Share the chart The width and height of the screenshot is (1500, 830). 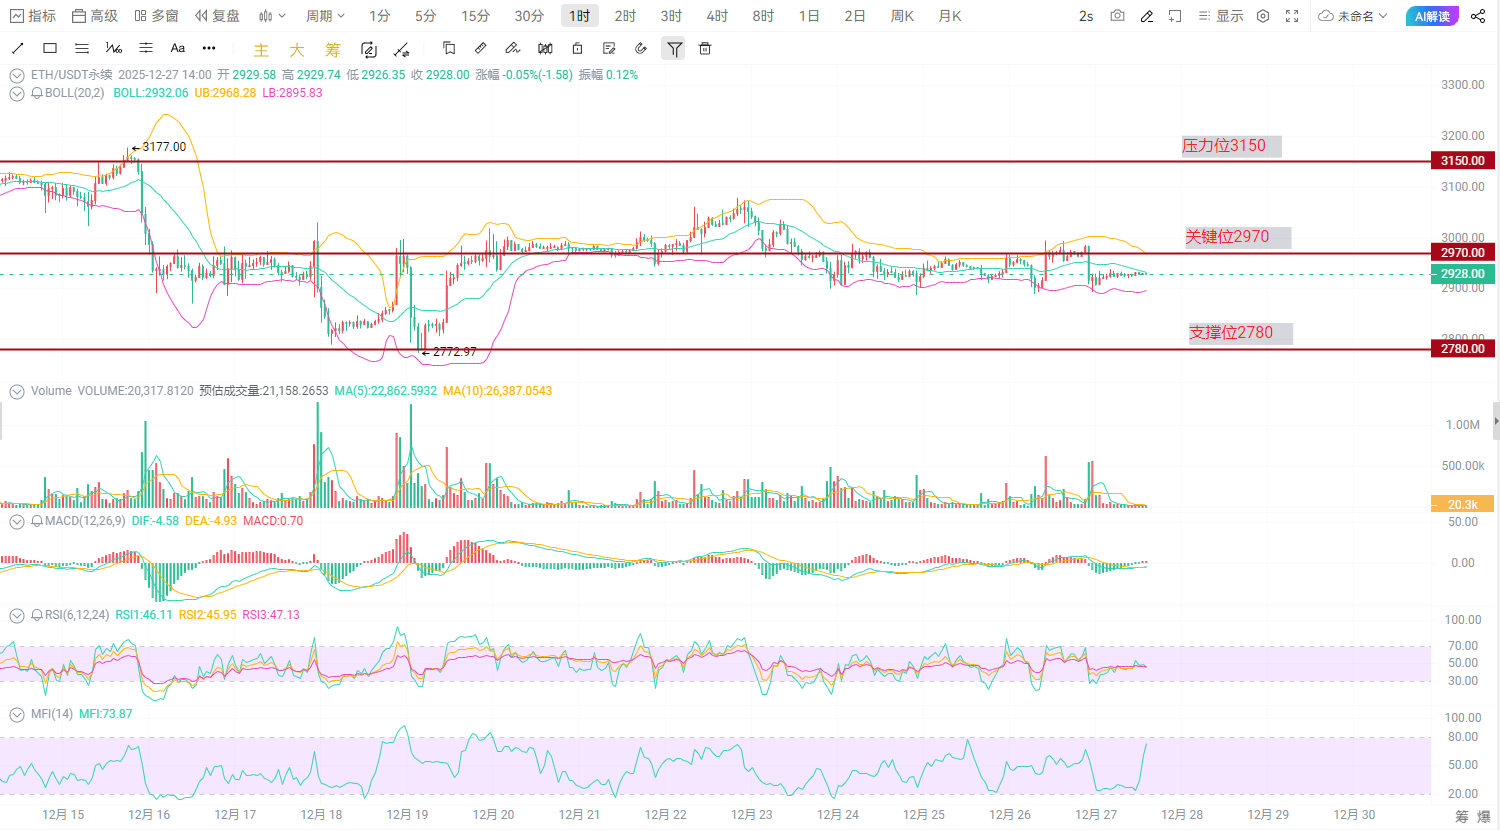[1478, 16]
